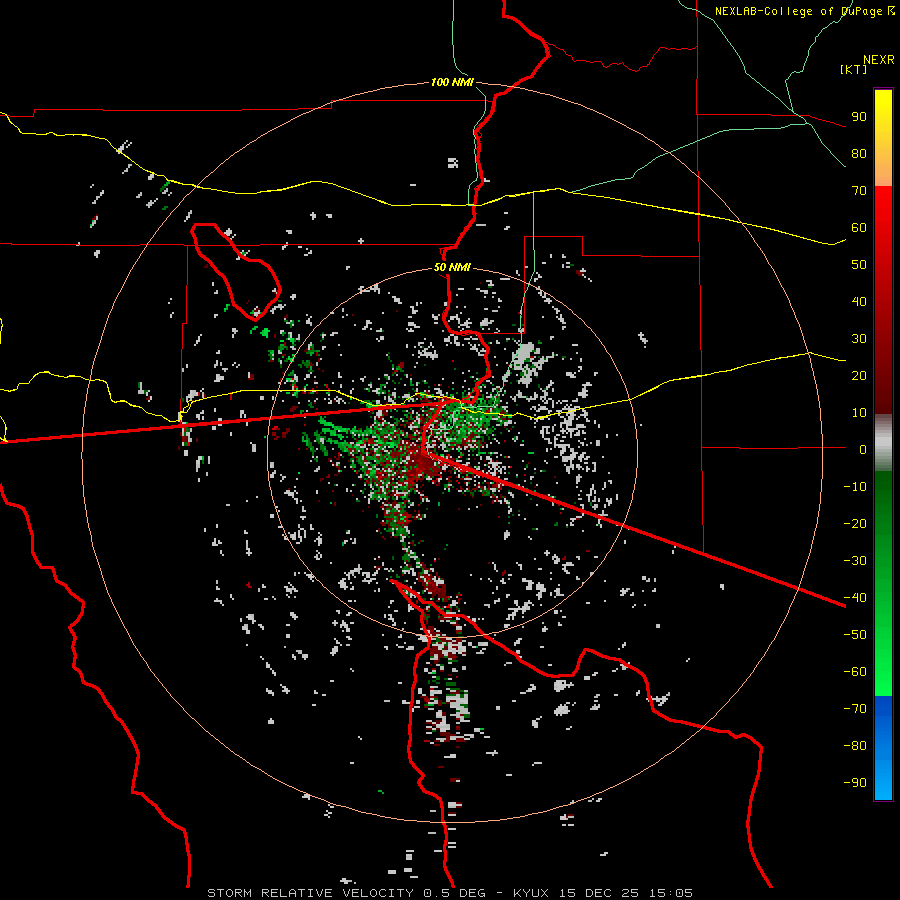Click the positive 30 scale value

pyautogui.click(x=859, y=339)
